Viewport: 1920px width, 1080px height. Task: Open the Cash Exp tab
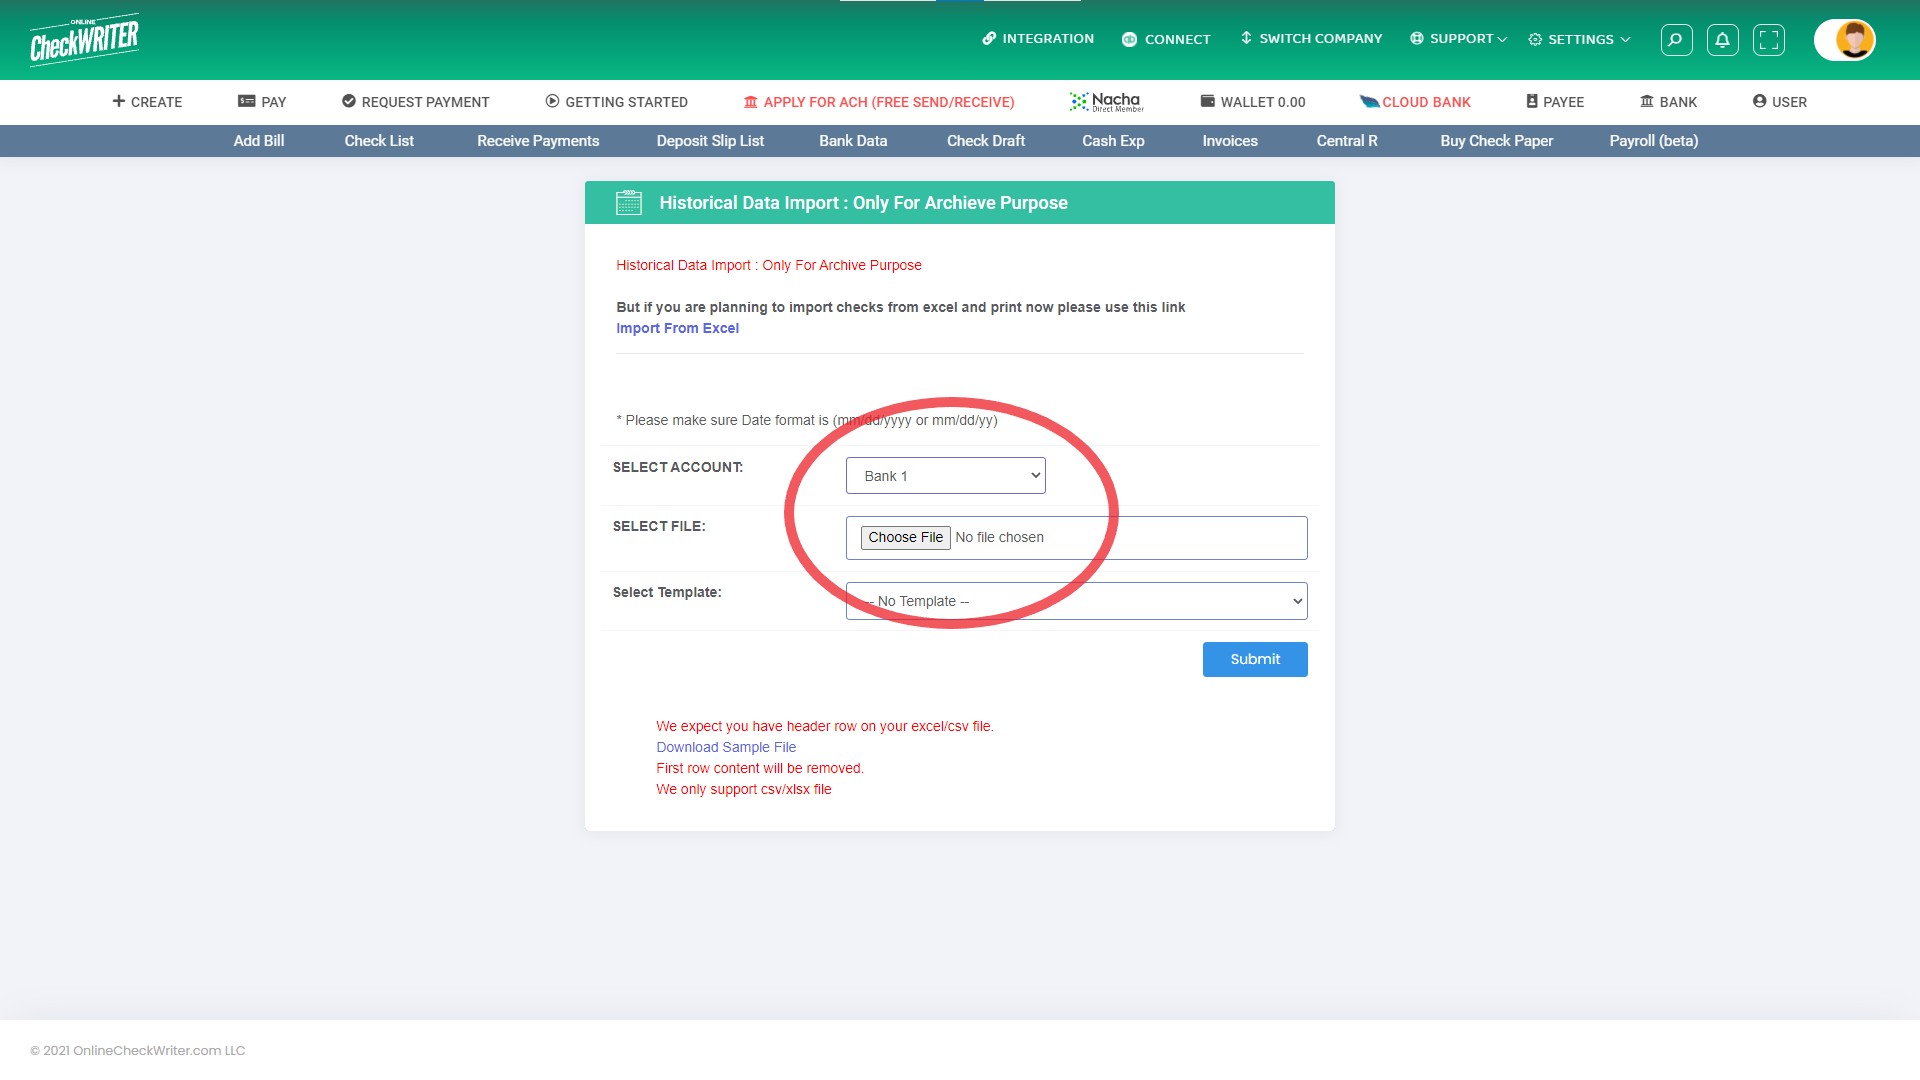click(1113, 141)
